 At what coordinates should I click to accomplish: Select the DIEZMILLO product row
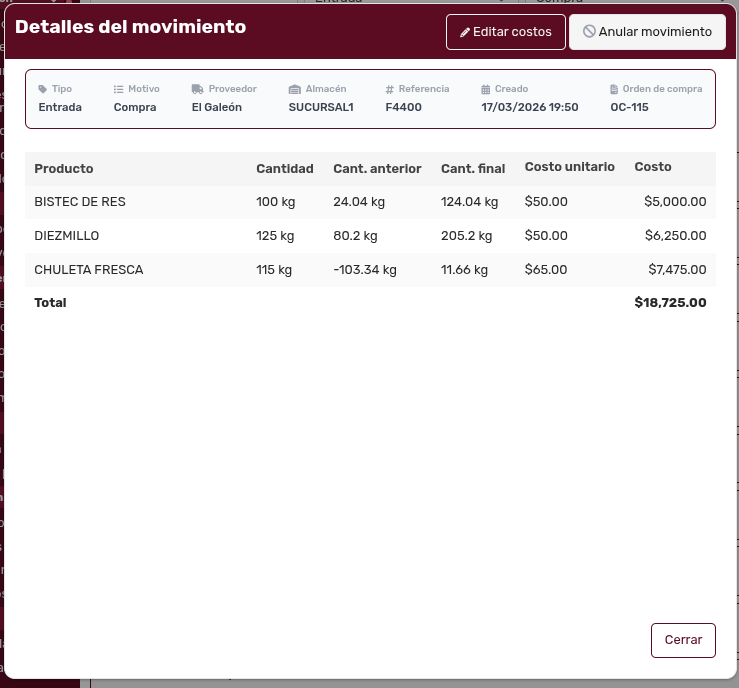[67, 236]
